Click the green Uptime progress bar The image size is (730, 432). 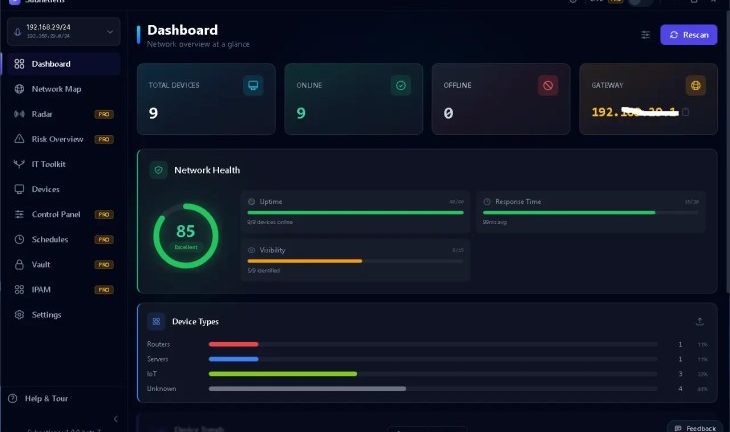click(x=356, y=213)
